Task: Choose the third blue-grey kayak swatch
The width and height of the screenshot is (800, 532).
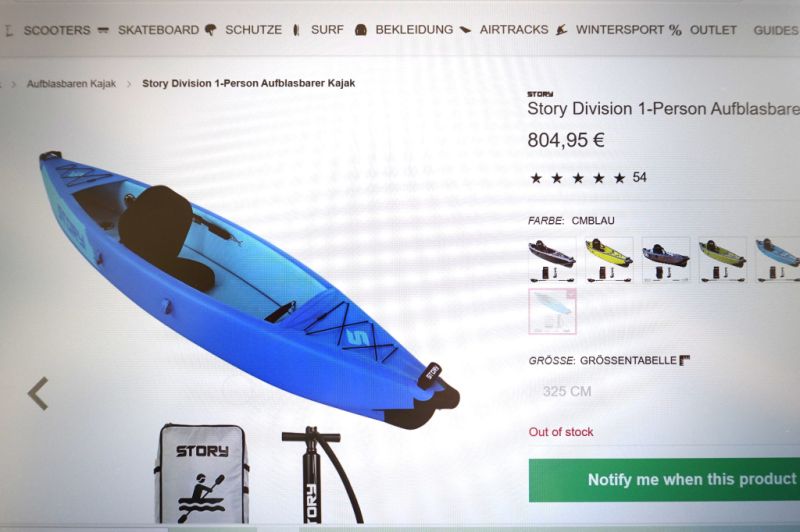Action: [666, 260]
